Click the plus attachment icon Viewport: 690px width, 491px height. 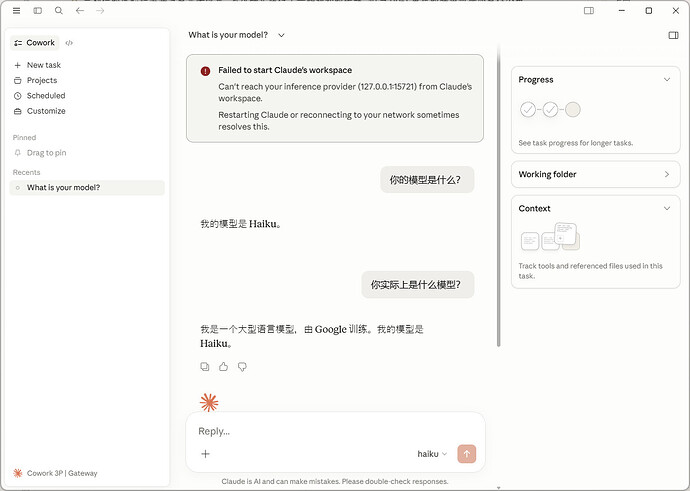[x=205, y=454]
